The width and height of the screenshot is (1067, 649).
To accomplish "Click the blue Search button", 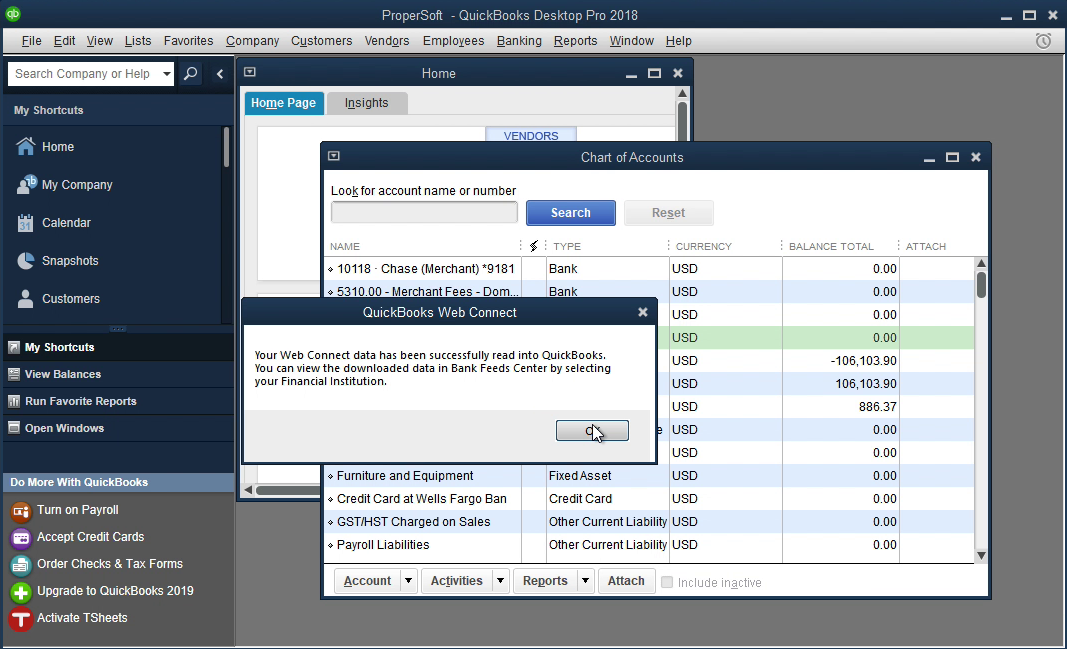I will pos(570,213).
